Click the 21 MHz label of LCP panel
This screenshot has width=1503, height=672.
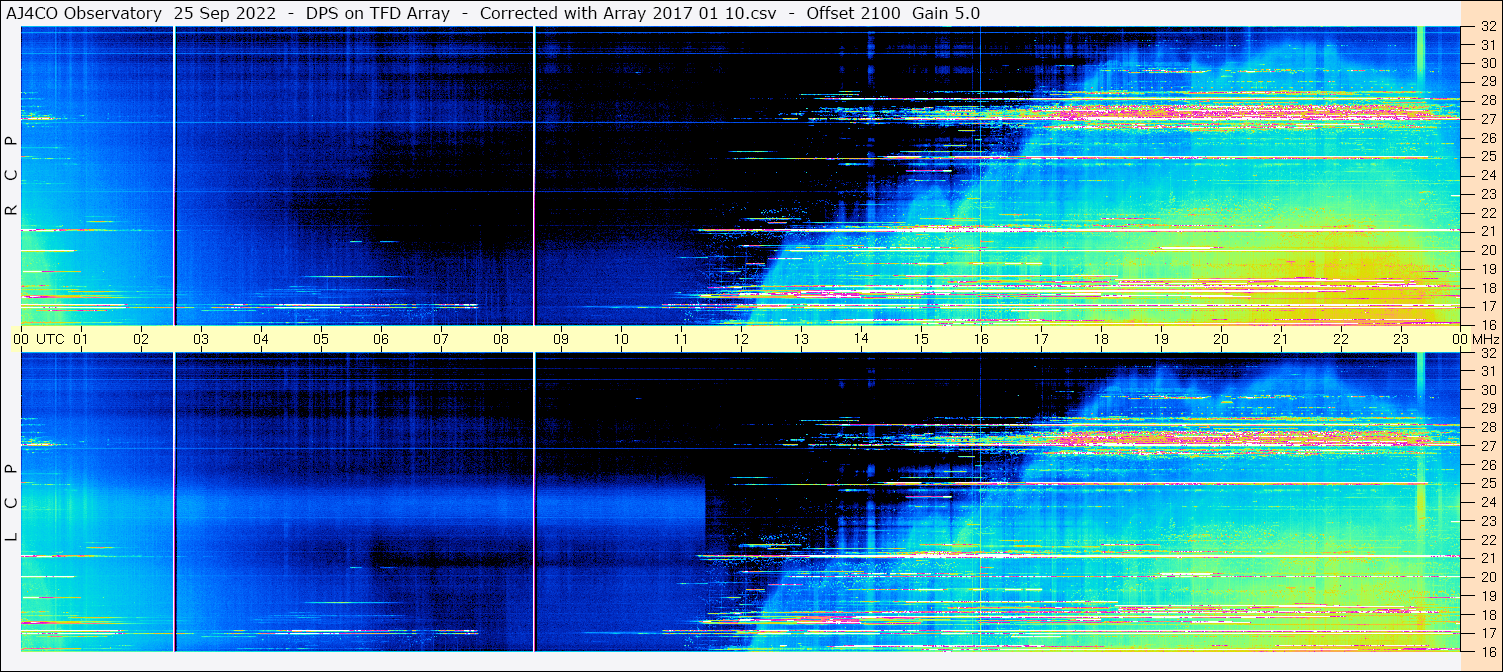tap(1487, 558)
